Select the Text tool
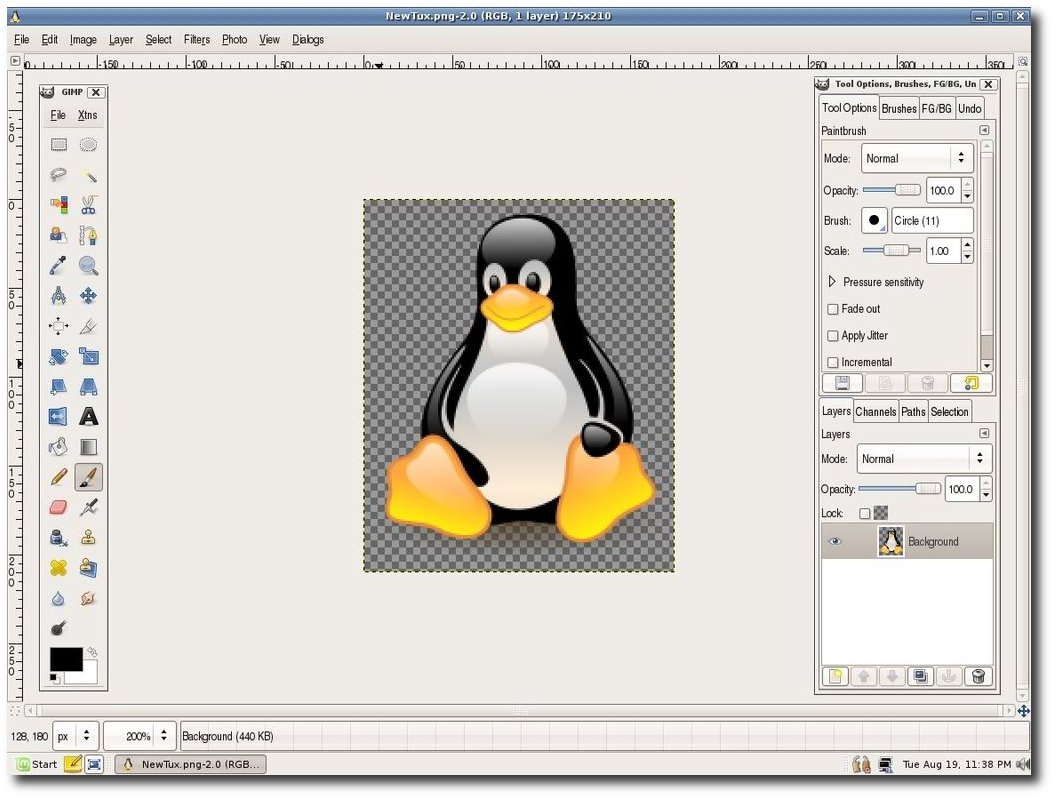Image resolution: width=1054 pixels, height=798 pixels. (88, 417)
